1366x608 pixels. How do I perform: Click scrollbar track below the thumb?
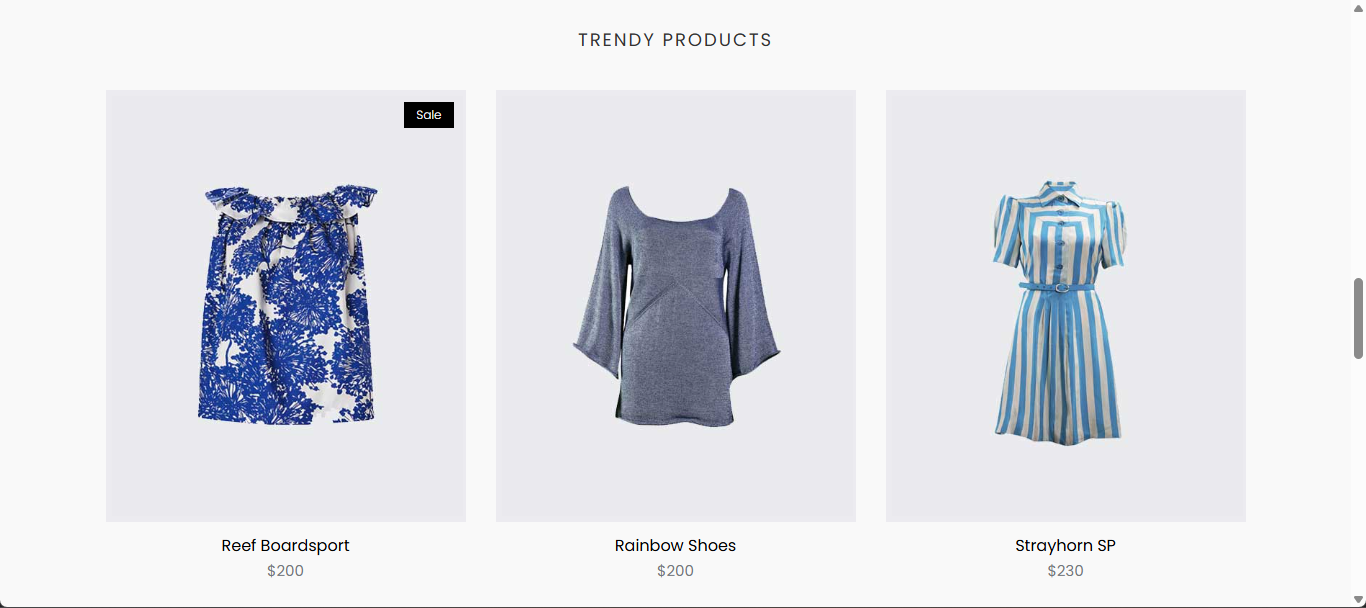(x=1358, y=475)
